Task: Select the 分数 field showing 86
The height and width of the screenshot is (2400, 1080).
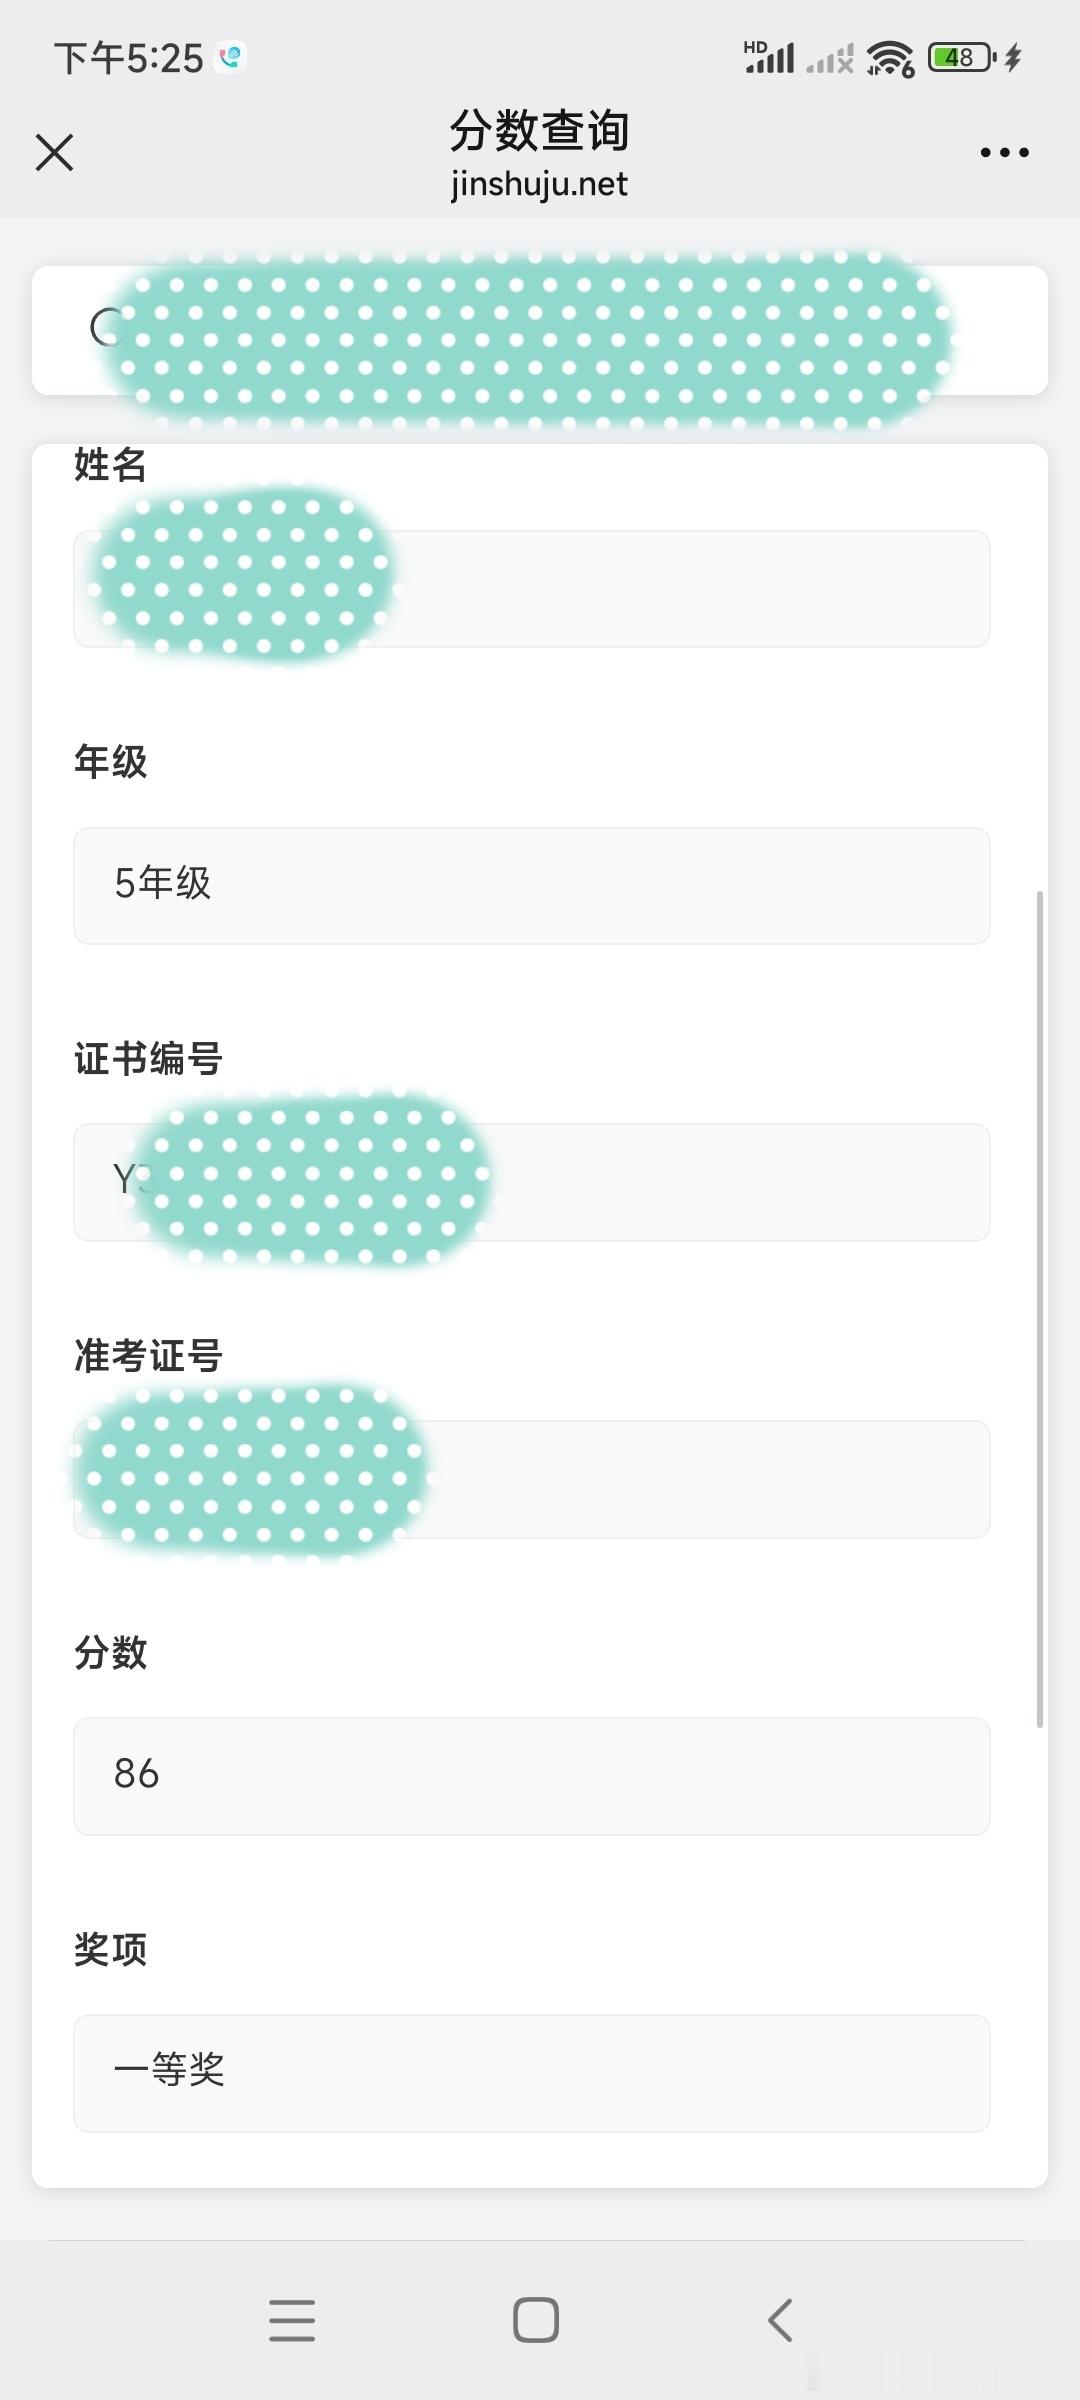Action: pyautogui.click(x=532, y=1776)
